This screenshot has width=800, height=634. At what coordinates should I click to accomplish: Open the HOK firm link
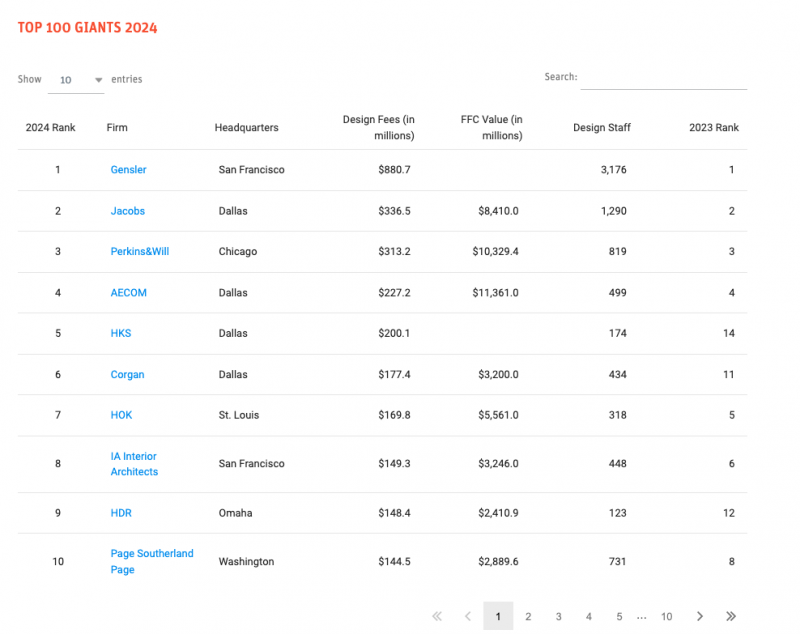[121, 415]
